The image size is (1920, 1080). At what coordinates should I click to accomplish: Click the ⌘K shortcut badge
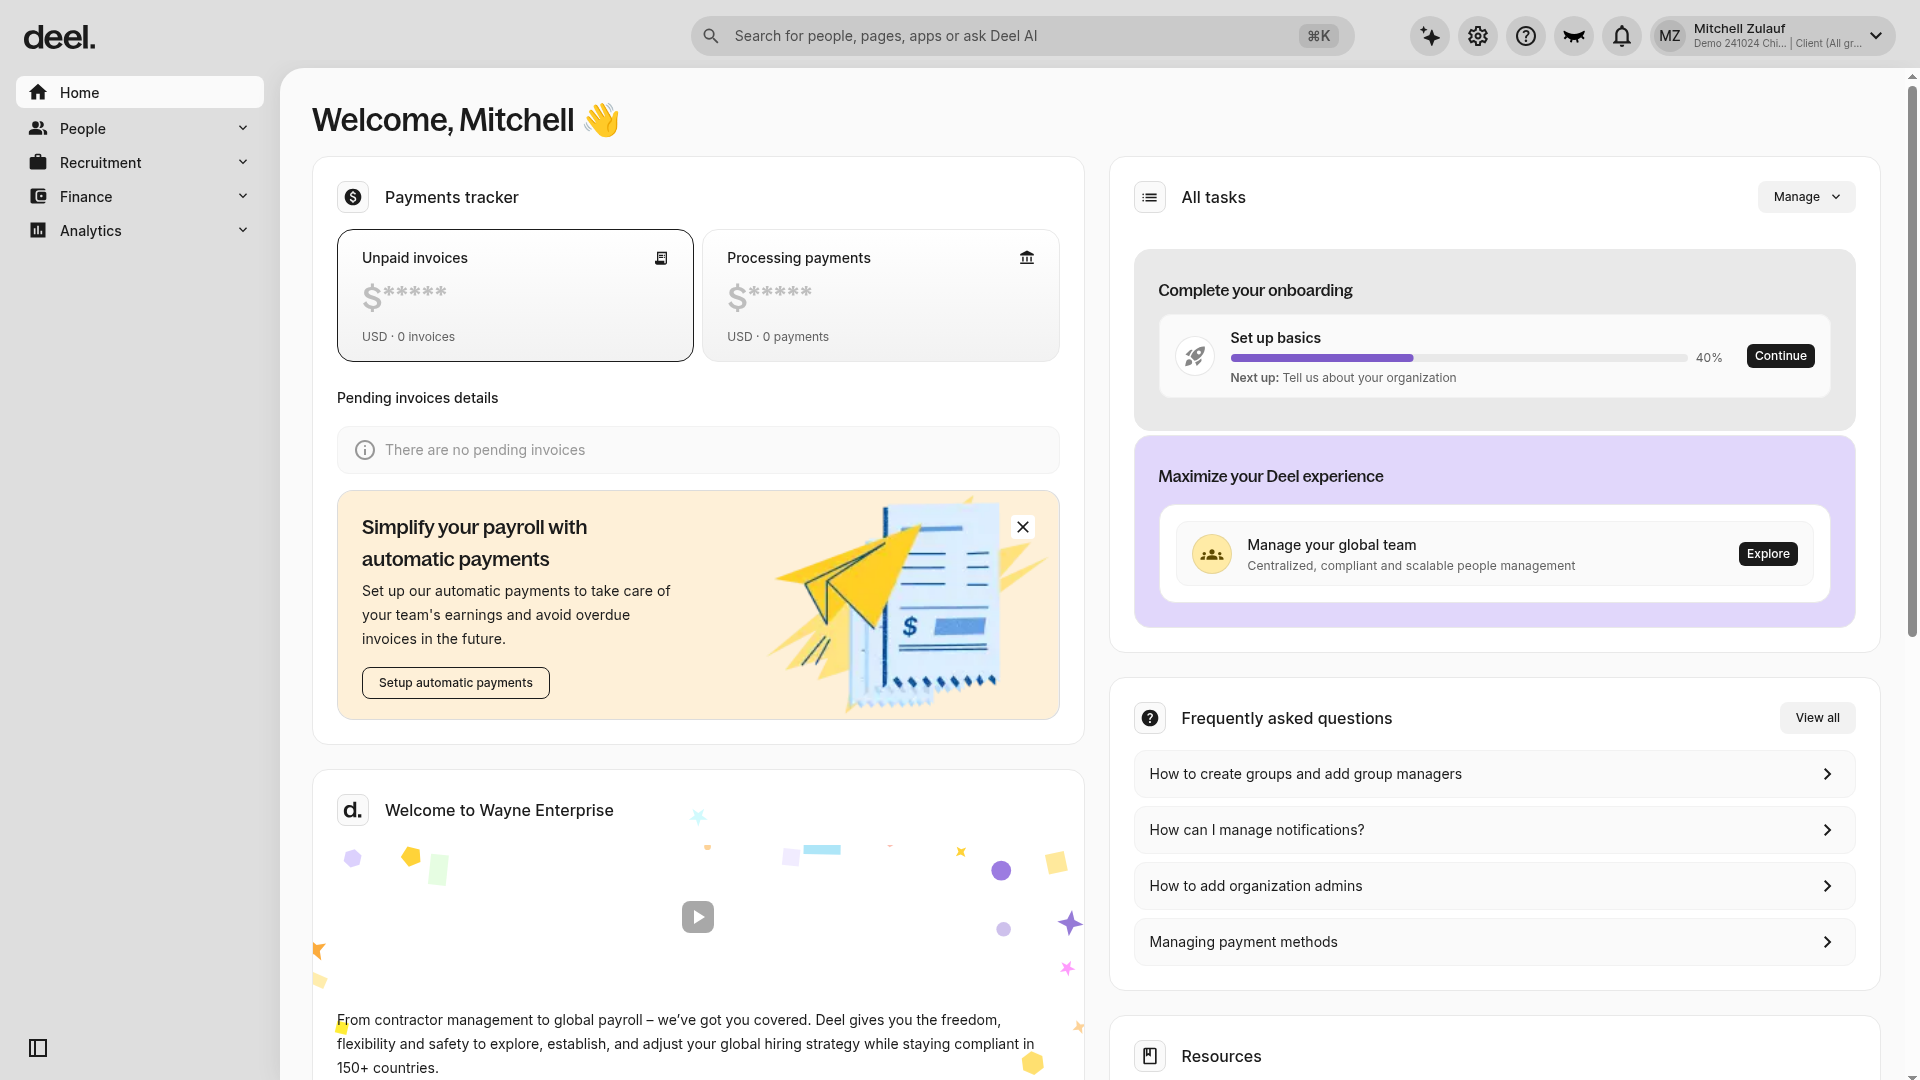click(x=1319, y=36)
